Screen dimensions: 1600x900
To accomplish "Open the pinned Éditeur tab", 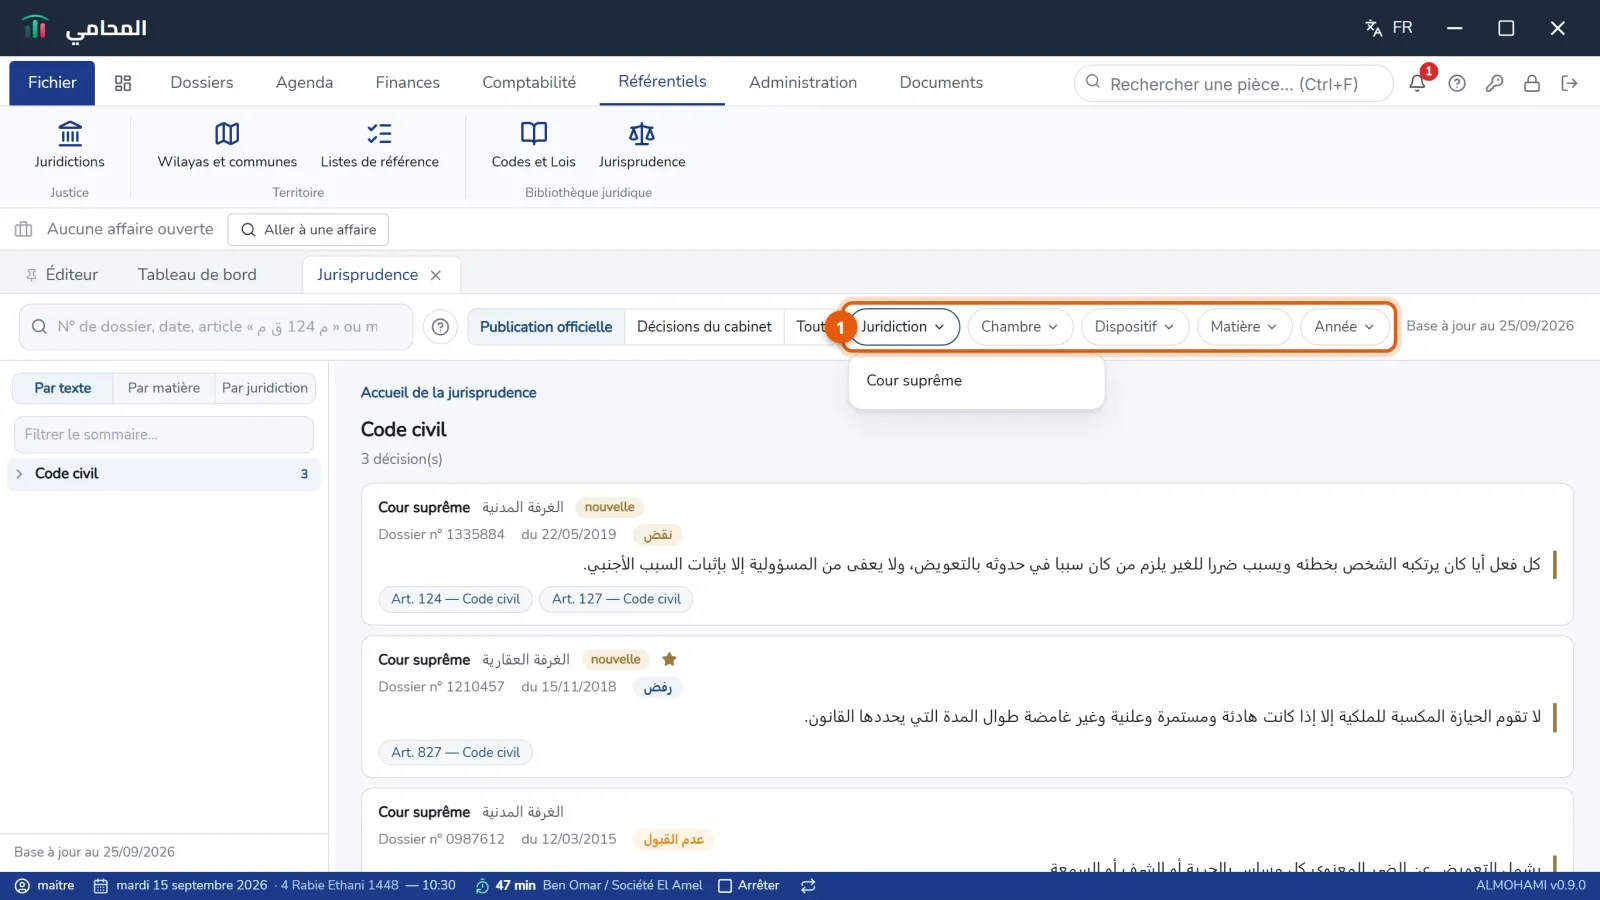I will point(62,275).
